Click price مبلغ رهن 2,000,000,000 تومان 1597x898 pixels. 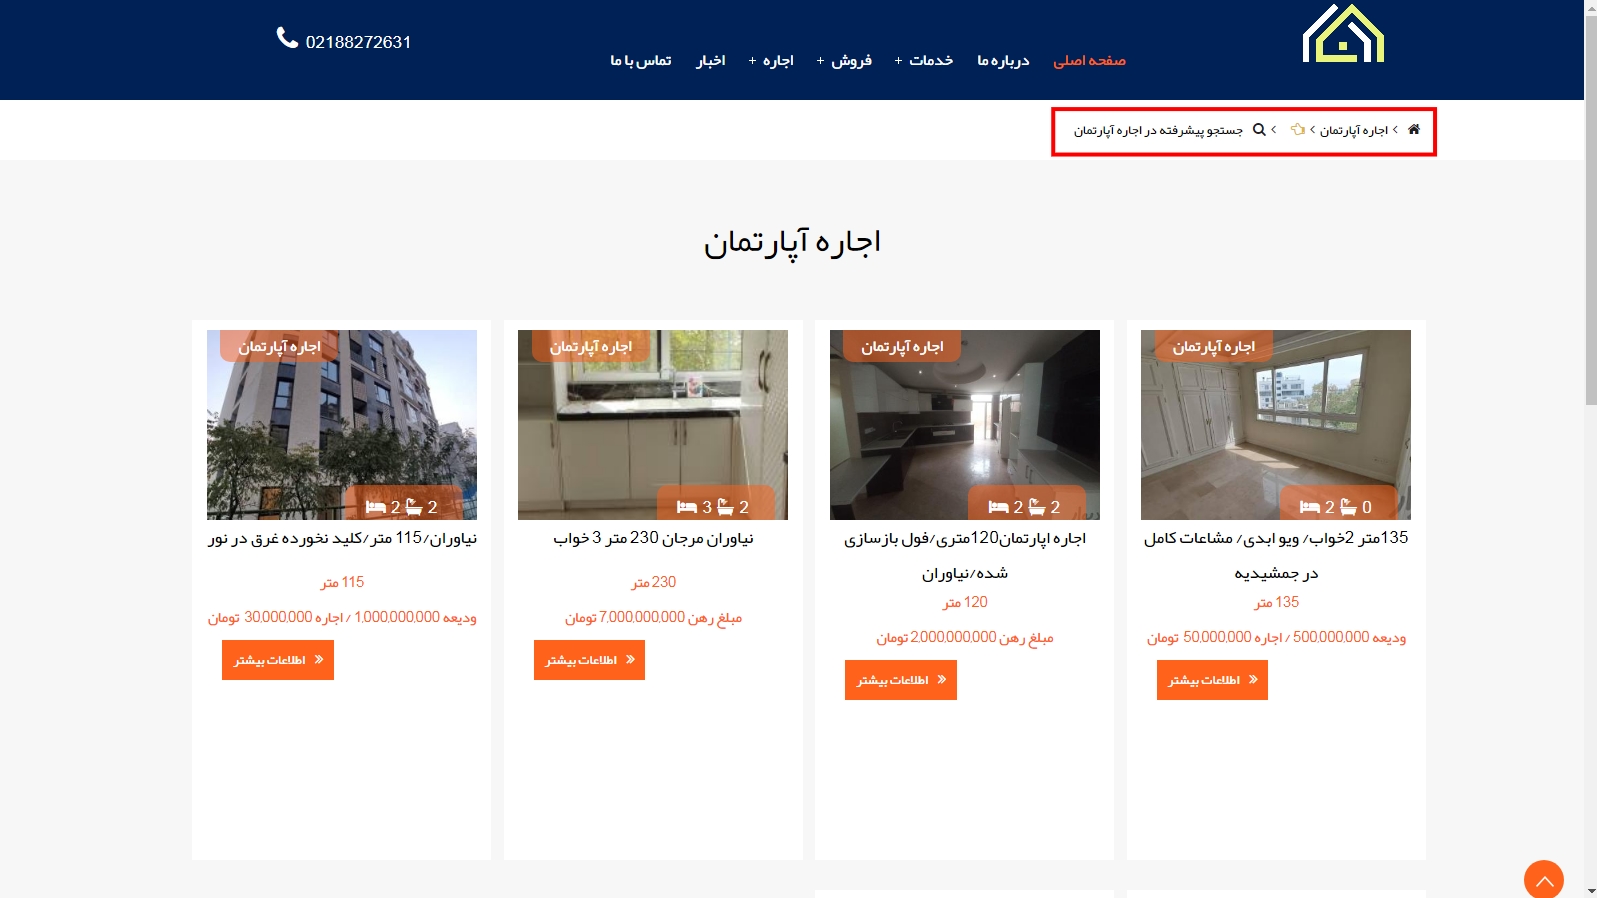(x=965, y=637)
